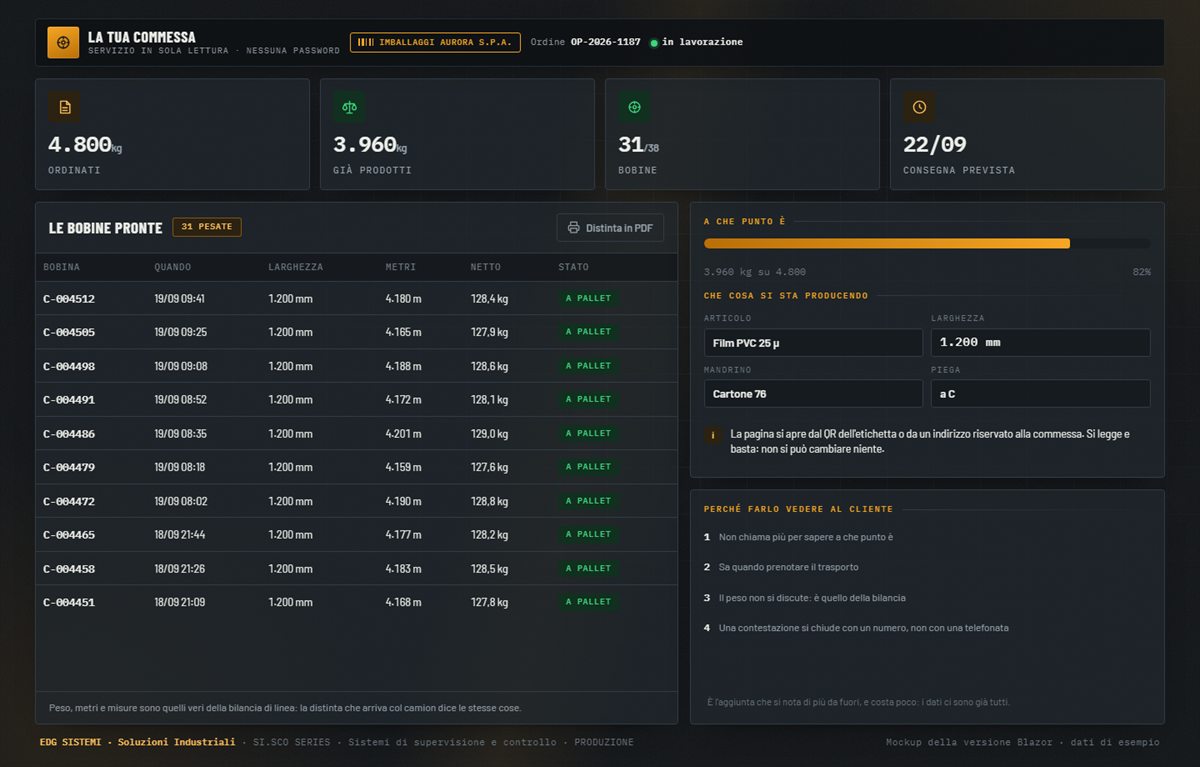Click the Larghezza field showing 1.200 mm
This screenshot has height=767, width=1200.
click(x=1041, y=343)
